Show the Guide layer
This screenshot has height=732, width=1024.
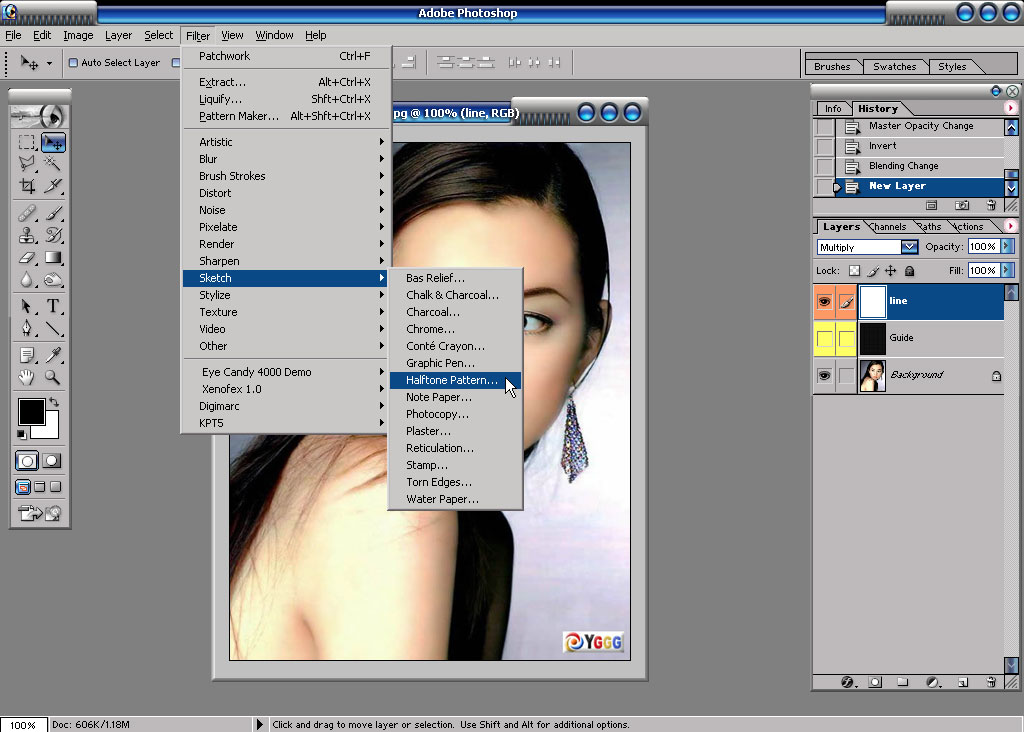pyautogui.click(x=824, y=338)
